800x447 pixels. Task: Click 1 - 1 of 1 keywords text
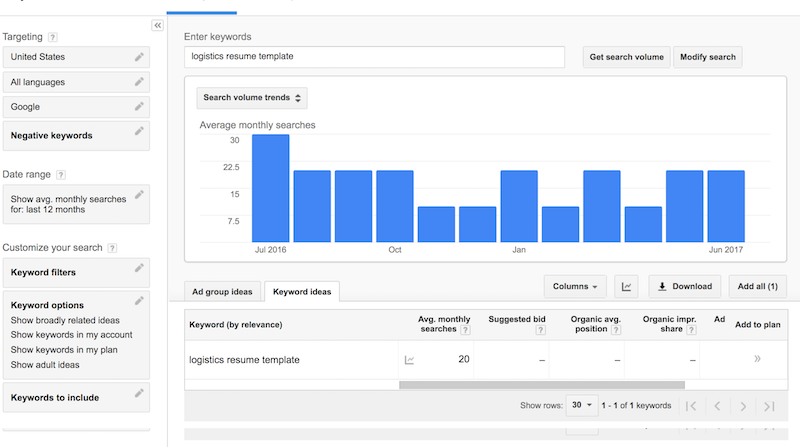click(636, 406)
